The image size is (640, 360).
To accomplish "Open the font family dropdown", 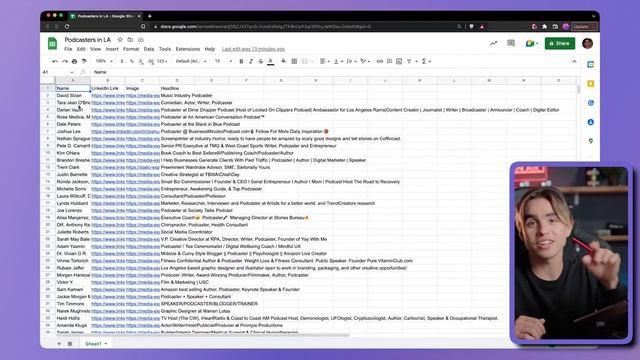I will click(x=191, y=61).
